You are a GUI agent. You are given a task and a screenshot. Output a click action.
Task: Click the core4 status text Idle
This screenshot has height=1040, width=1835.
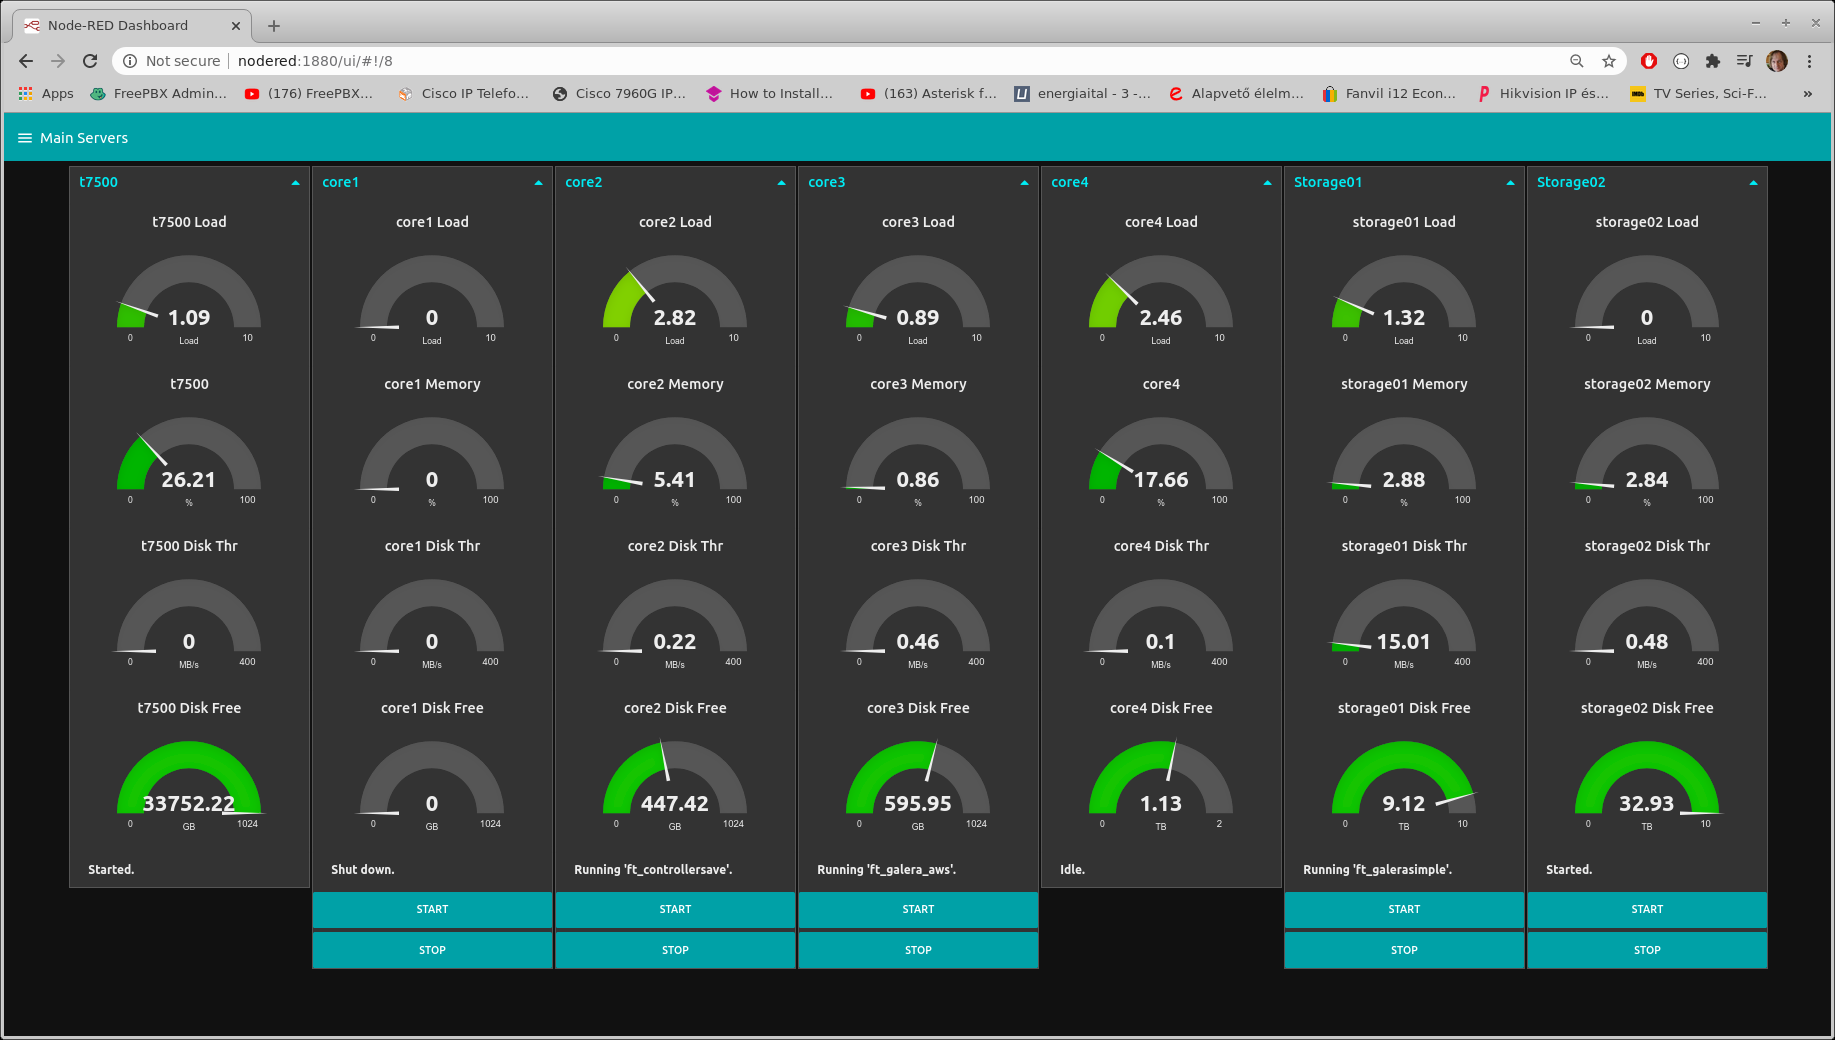click(x=1073, y=870)
